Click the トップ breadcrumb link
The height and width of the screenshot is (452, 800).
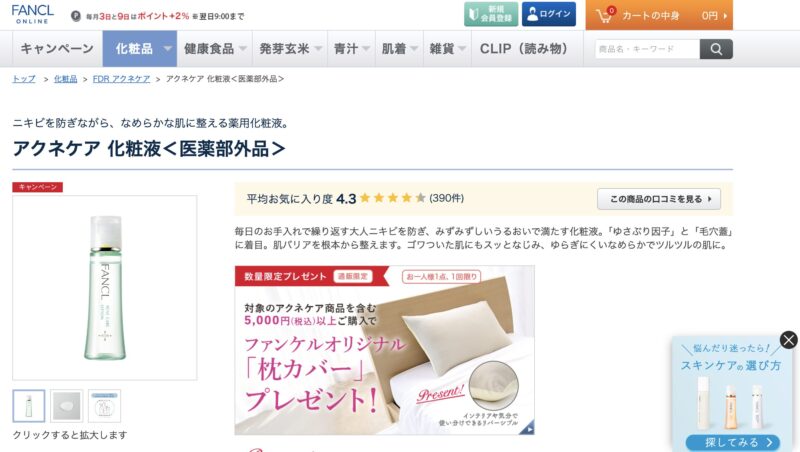pyautogui.click(x=24, y=79)
